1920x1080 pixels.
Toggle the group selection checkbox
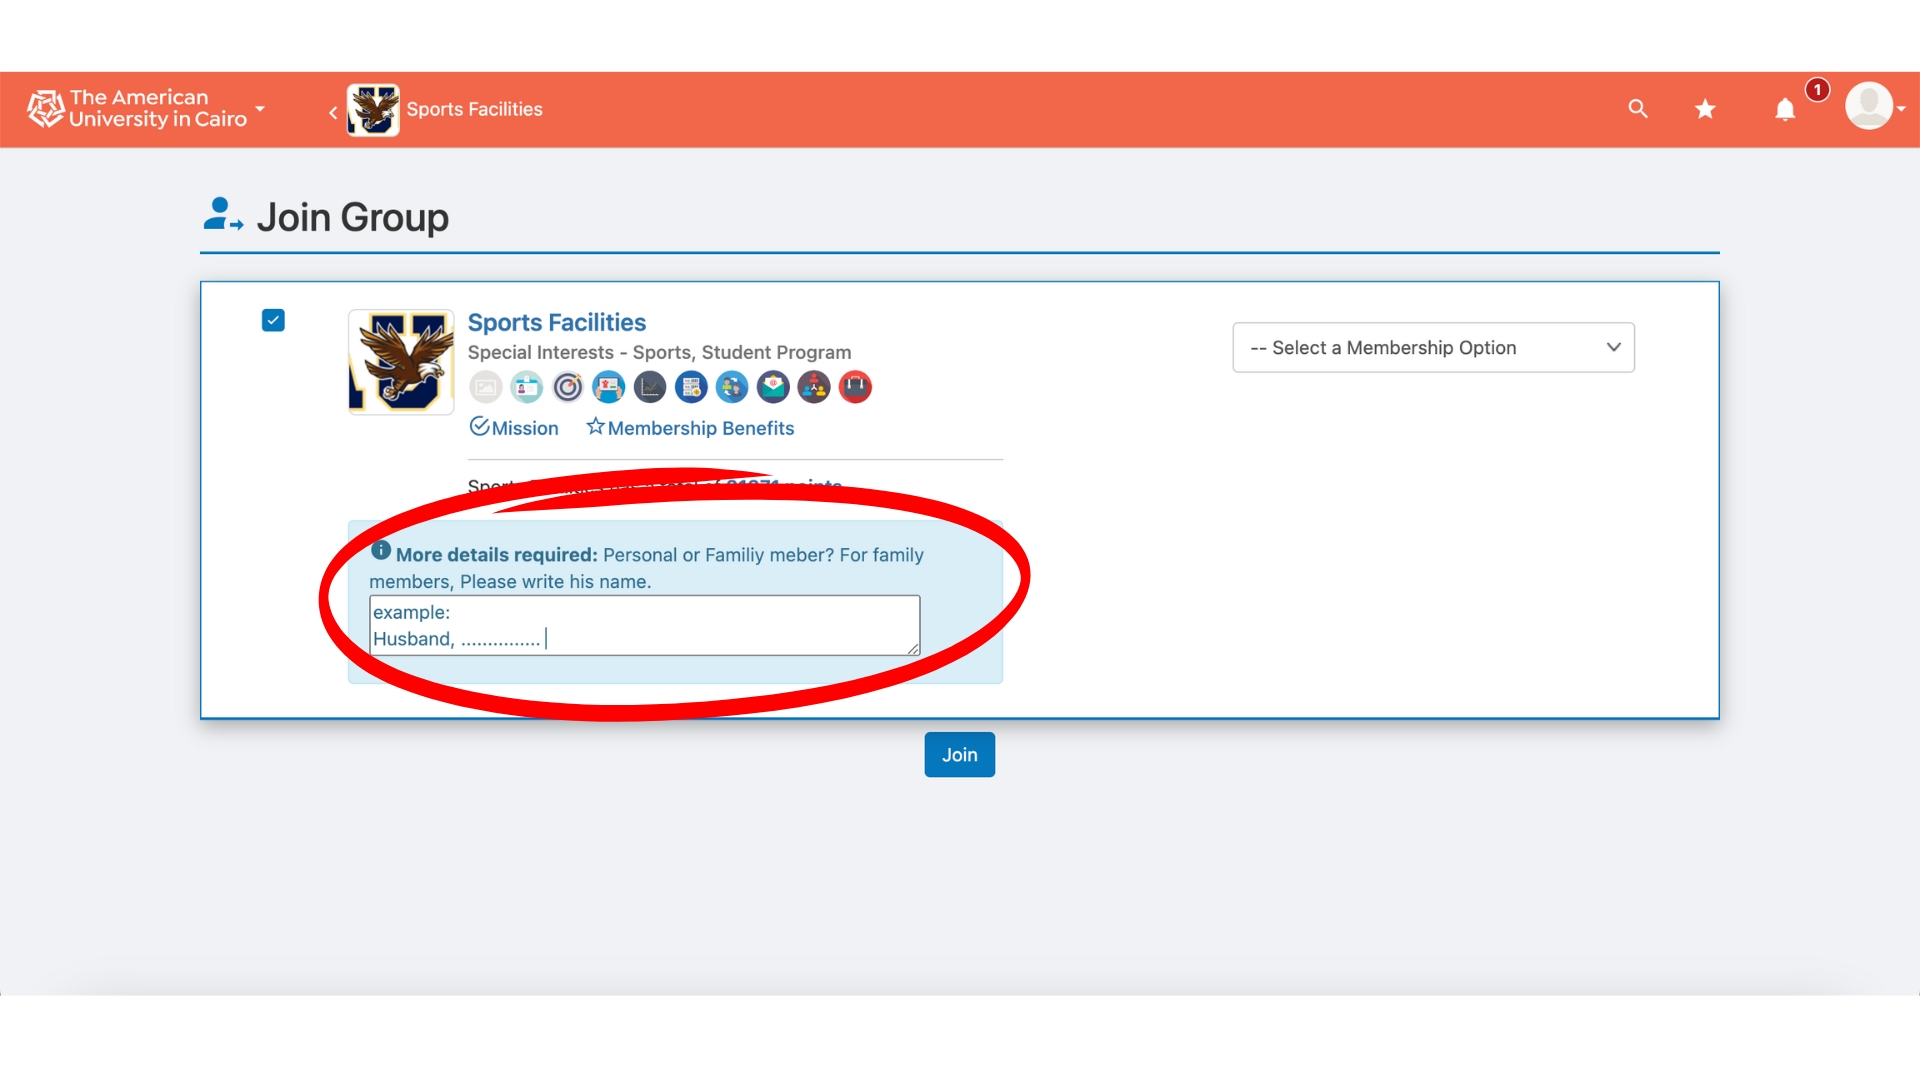coord(273,320)
